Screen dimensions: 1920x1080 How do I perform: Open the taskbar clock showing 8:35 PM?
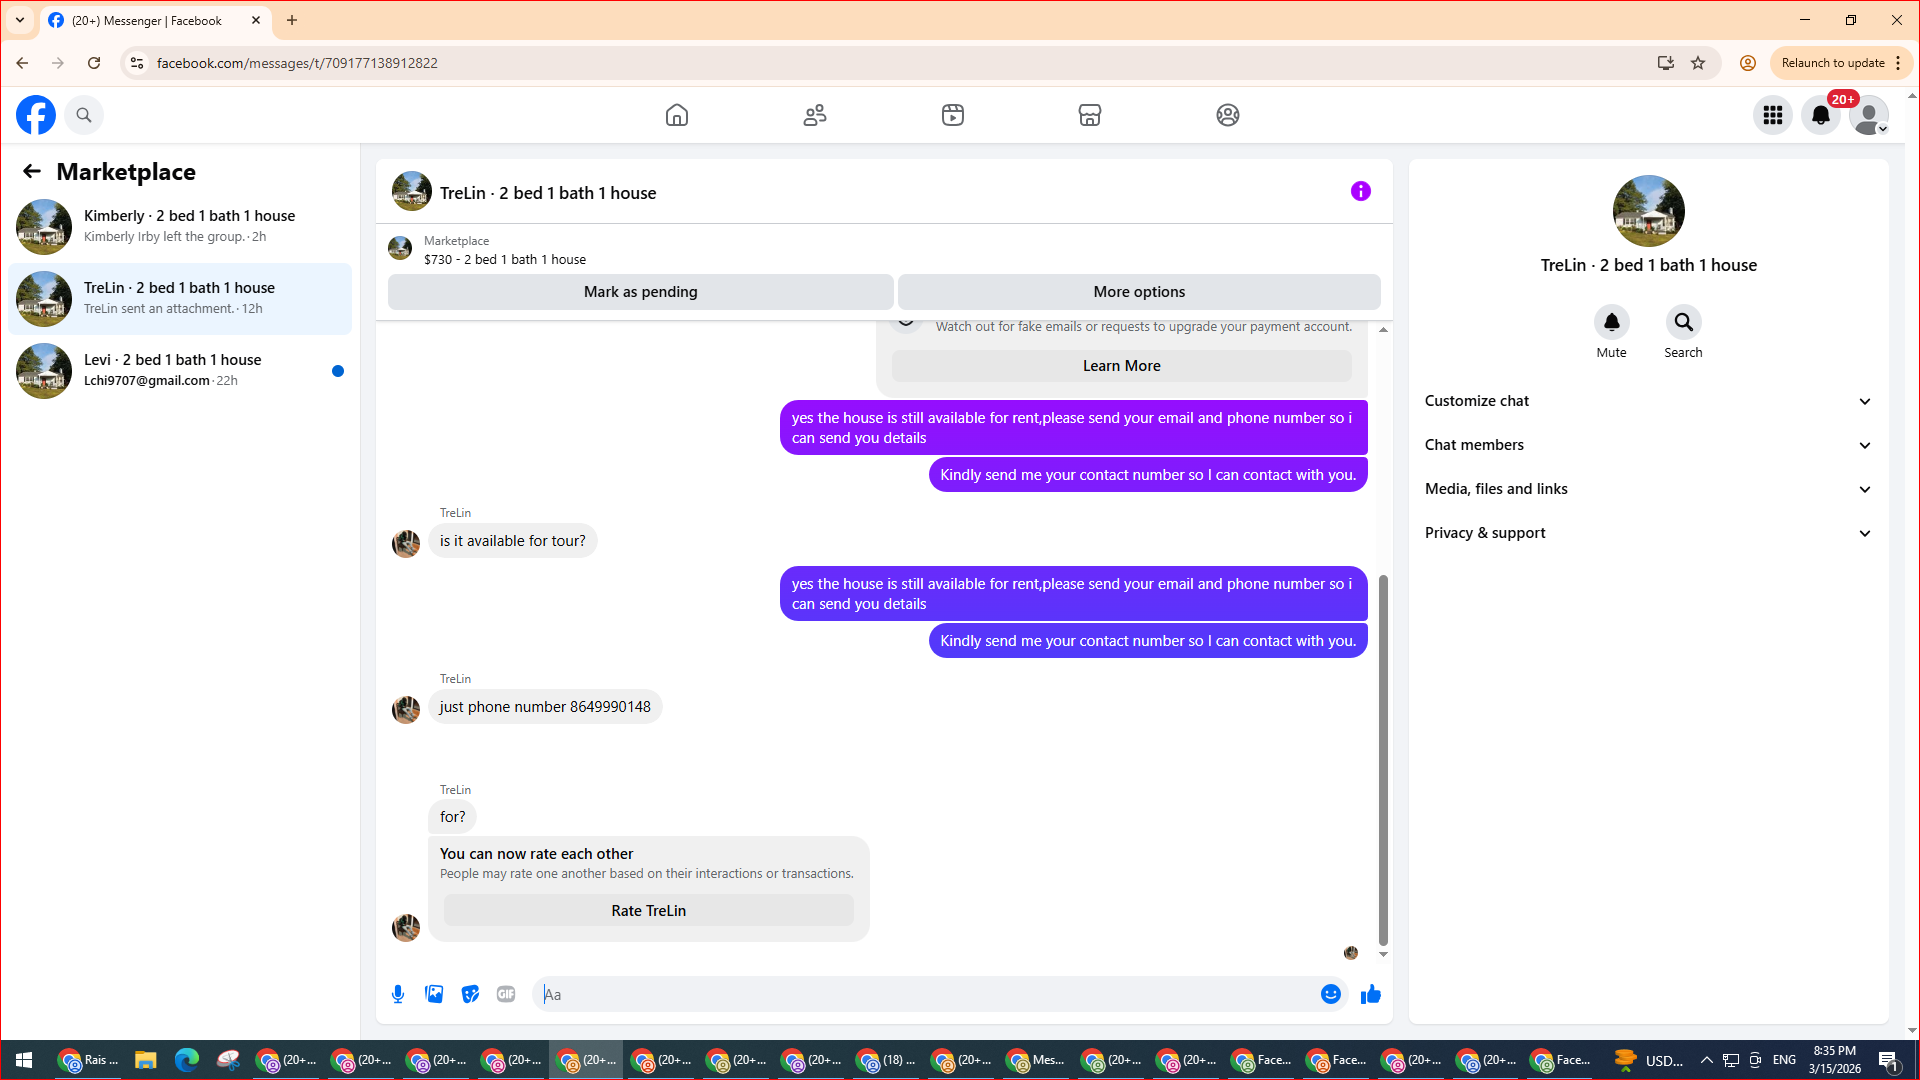point(1834,1060)
